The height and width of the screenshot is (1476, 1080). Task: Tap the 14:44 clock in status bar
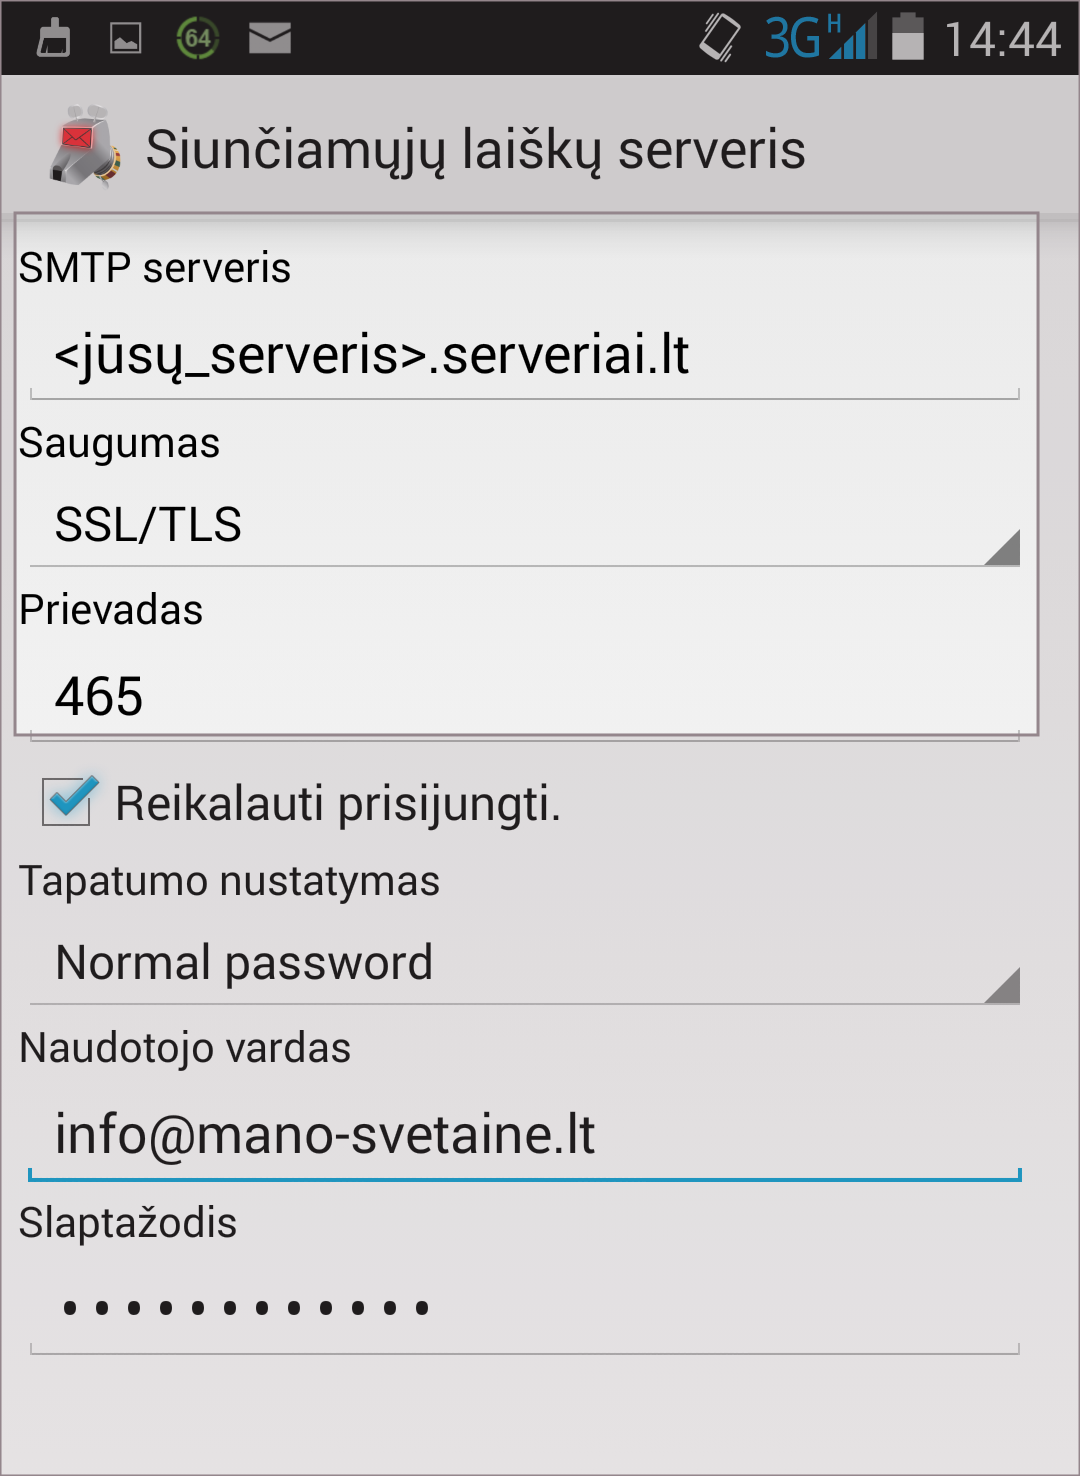coord(1002,40)
